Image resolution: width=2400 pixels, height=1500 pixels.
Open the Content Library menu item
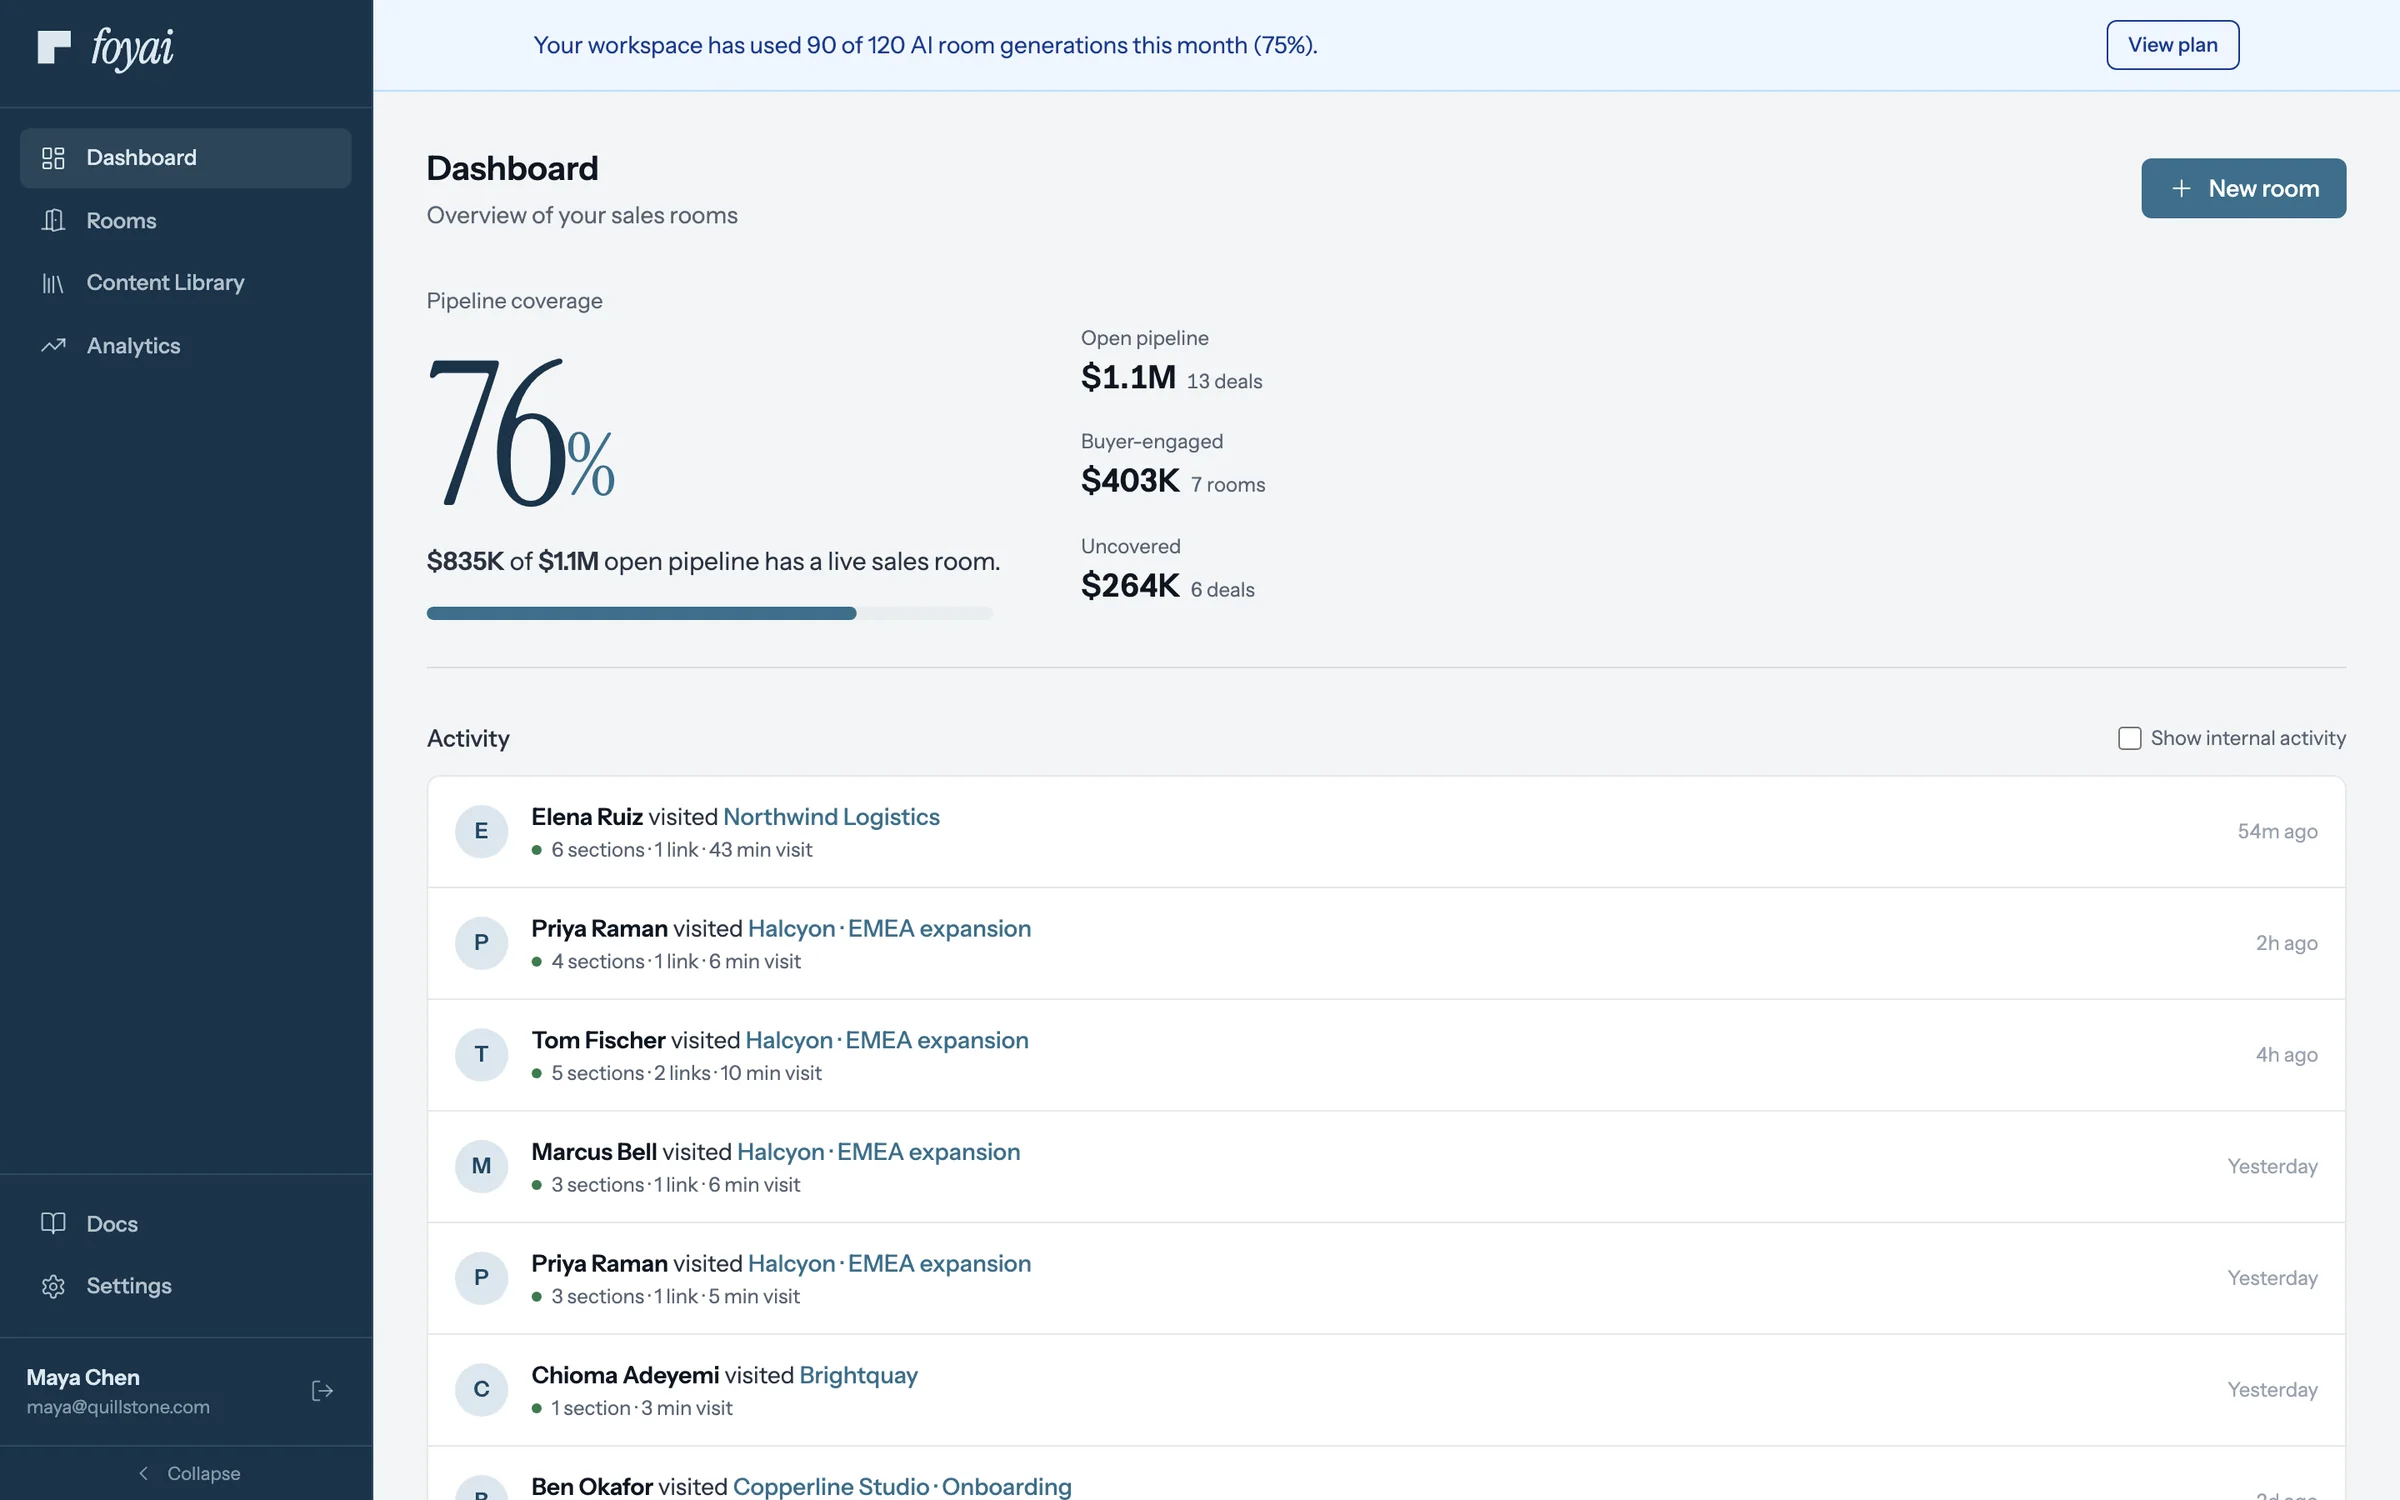pos(186,283)
